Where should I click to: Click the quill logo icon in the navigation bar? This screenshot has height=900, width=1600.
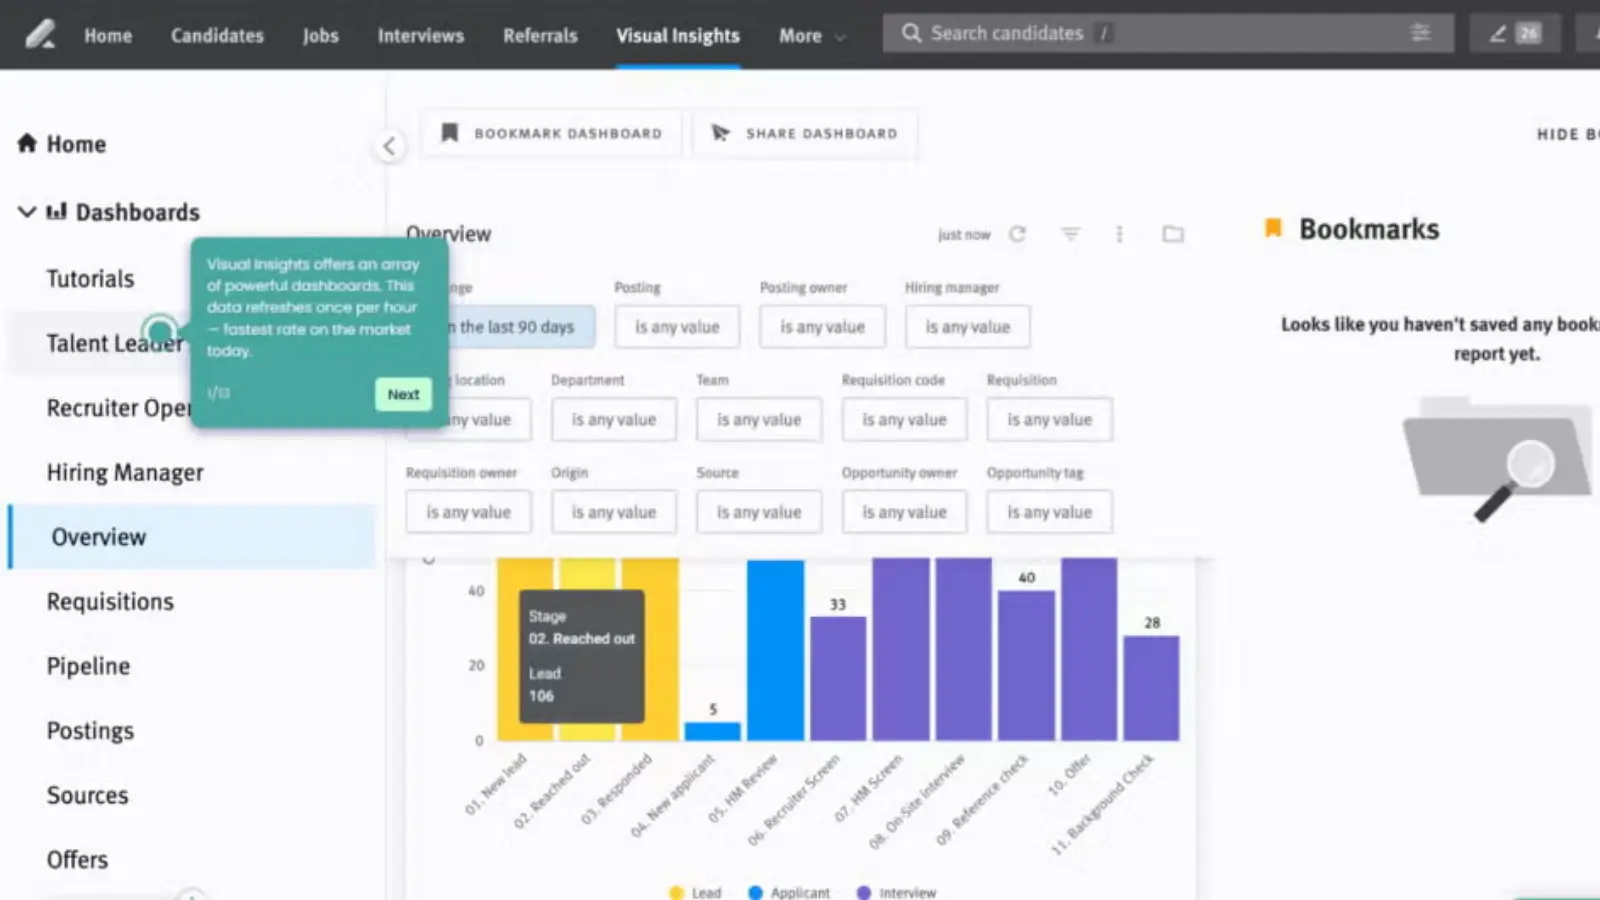40,35
